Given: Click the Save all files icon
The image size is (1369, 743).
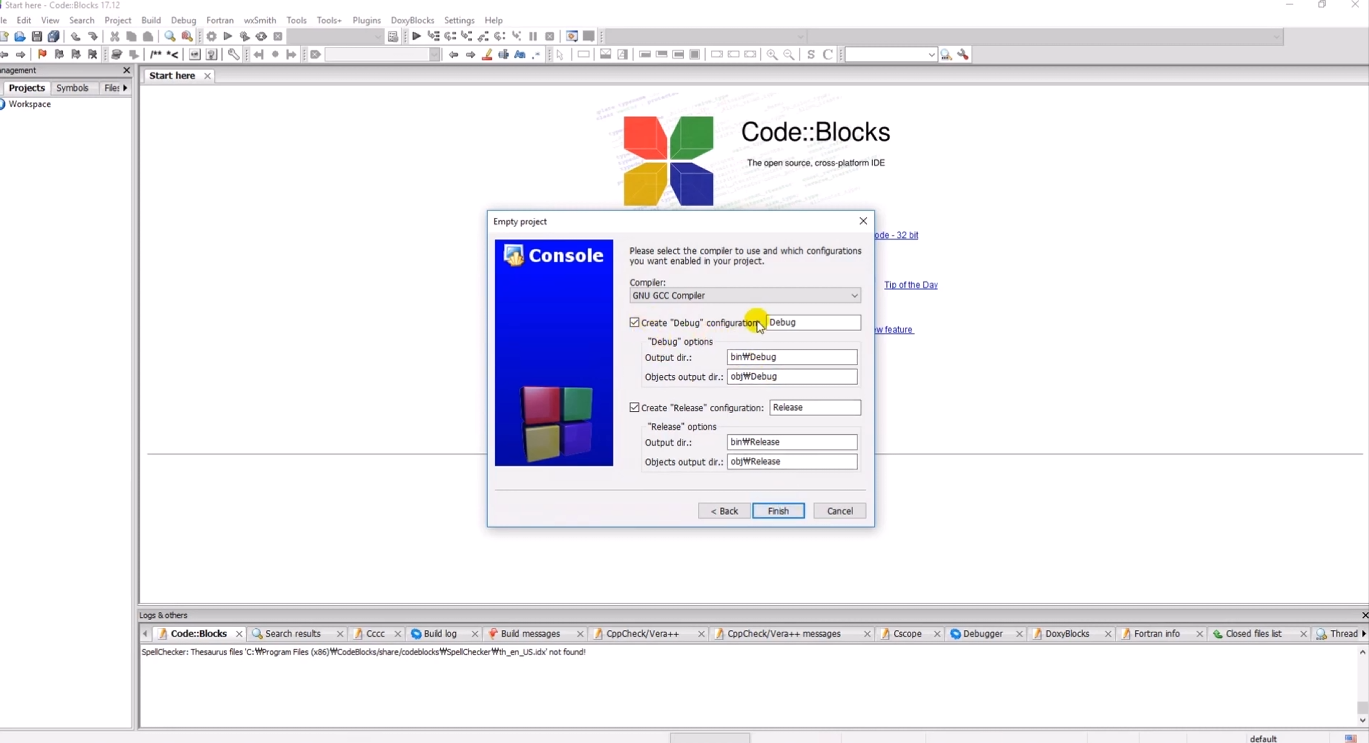Looking at the screenshot, I should point(54,37).
